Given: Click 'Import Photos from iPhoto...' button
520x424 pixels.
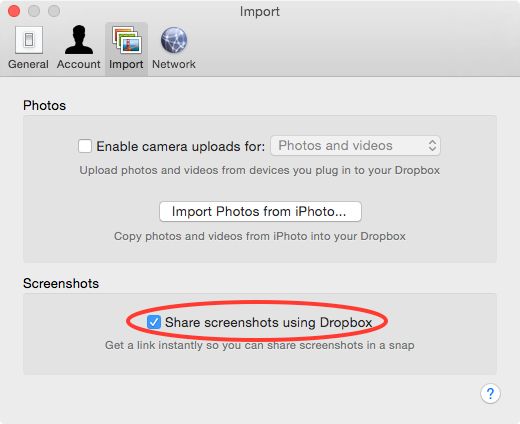Looking at the screenshot, I should coord(260,211).
